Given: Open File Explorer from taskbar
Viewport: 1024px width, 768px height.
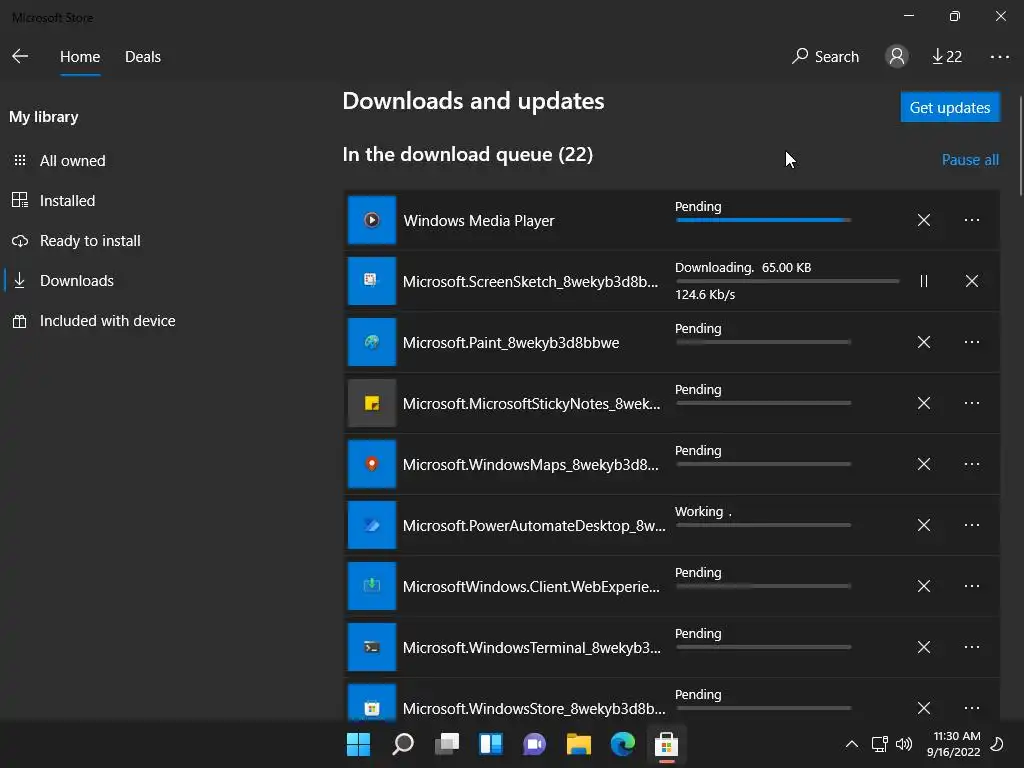Looking at the screenshot, I should tap(579, 744).
